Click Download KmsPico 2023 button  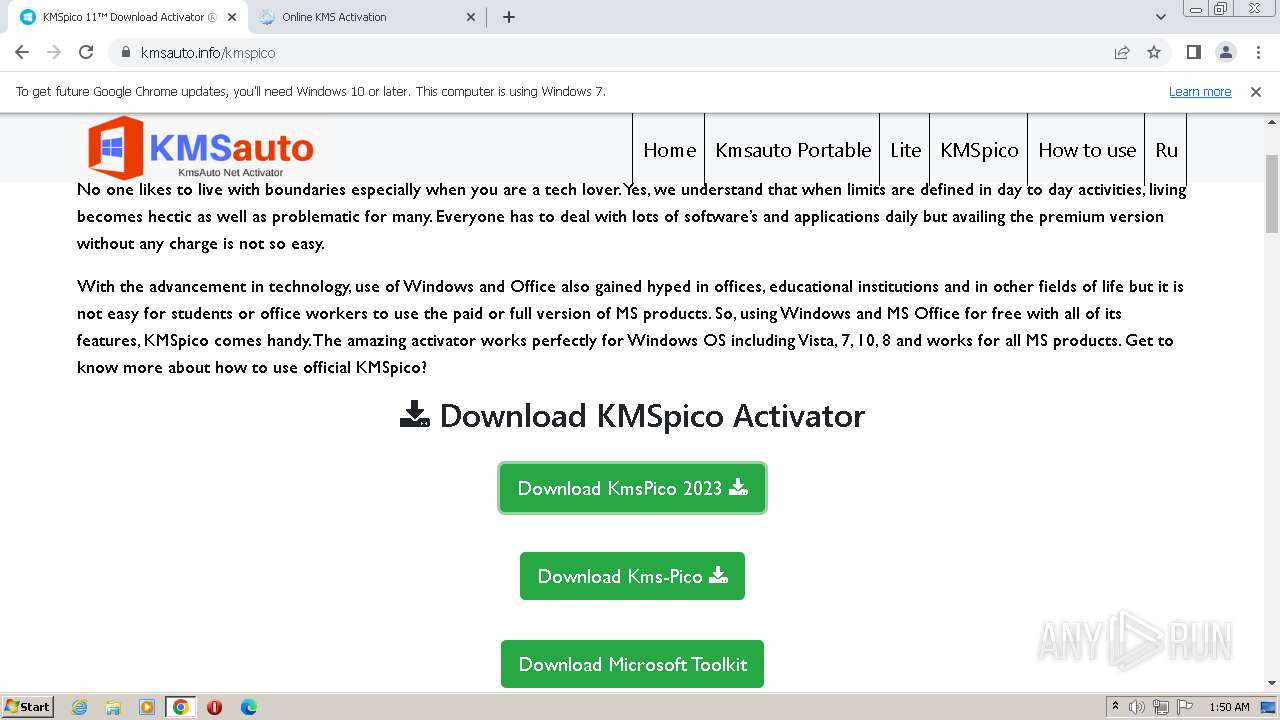[x=632, y=488]
